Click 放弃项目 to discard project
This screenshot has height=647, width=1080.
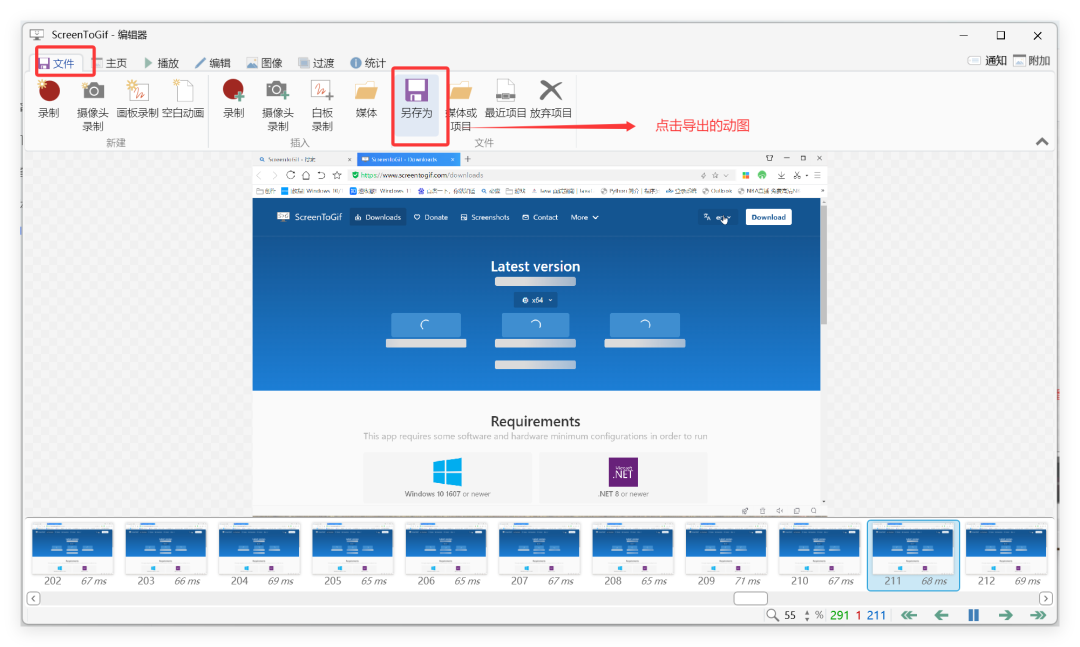tap(551, 99)
